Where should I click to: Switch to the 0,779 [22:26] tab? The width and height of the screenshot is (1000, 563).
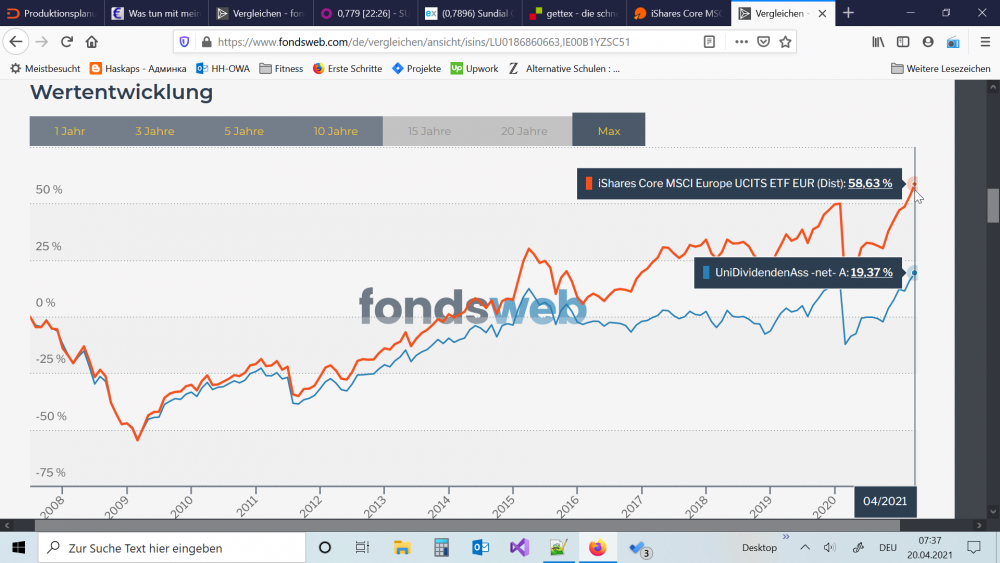[x=365, y=13]
